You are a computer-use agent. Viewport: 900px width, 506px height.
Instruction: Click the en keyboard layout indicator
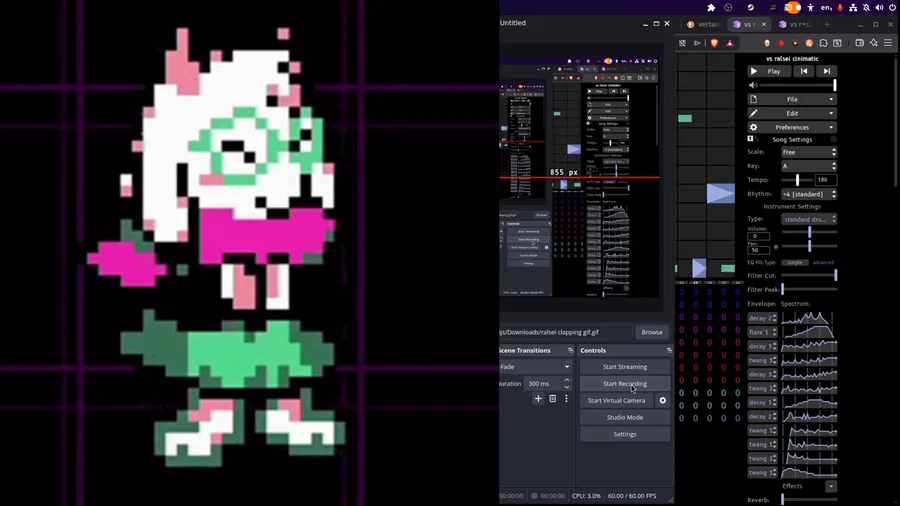click(826, 7)
